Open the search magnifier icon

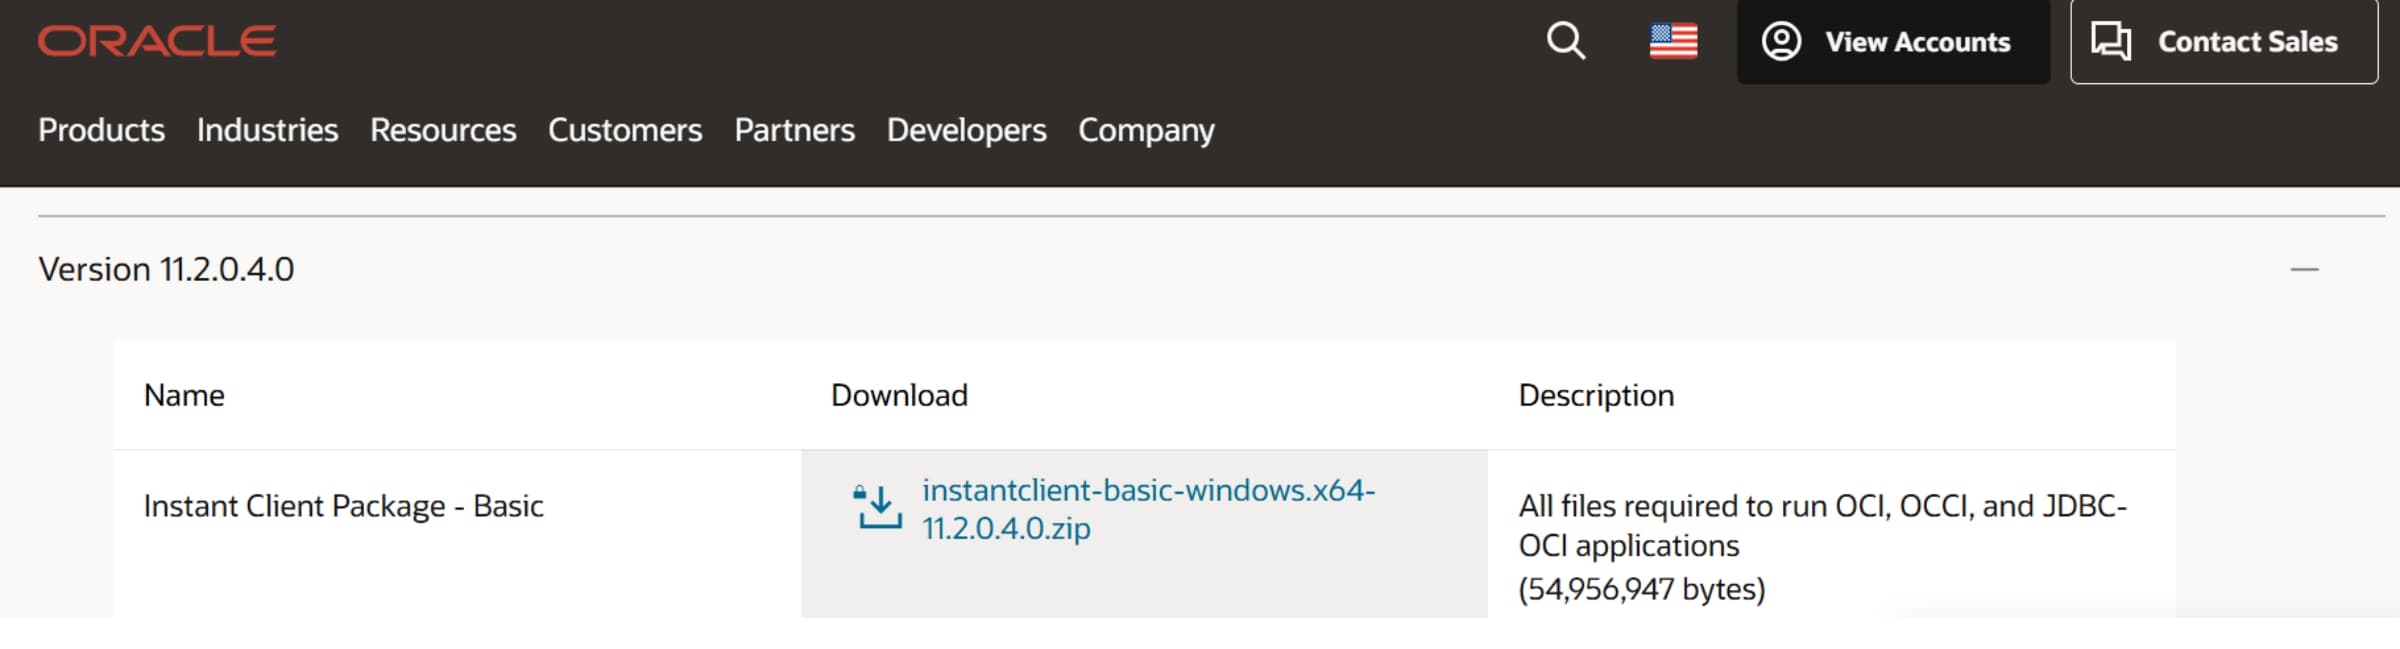[x=1566, y=41]
